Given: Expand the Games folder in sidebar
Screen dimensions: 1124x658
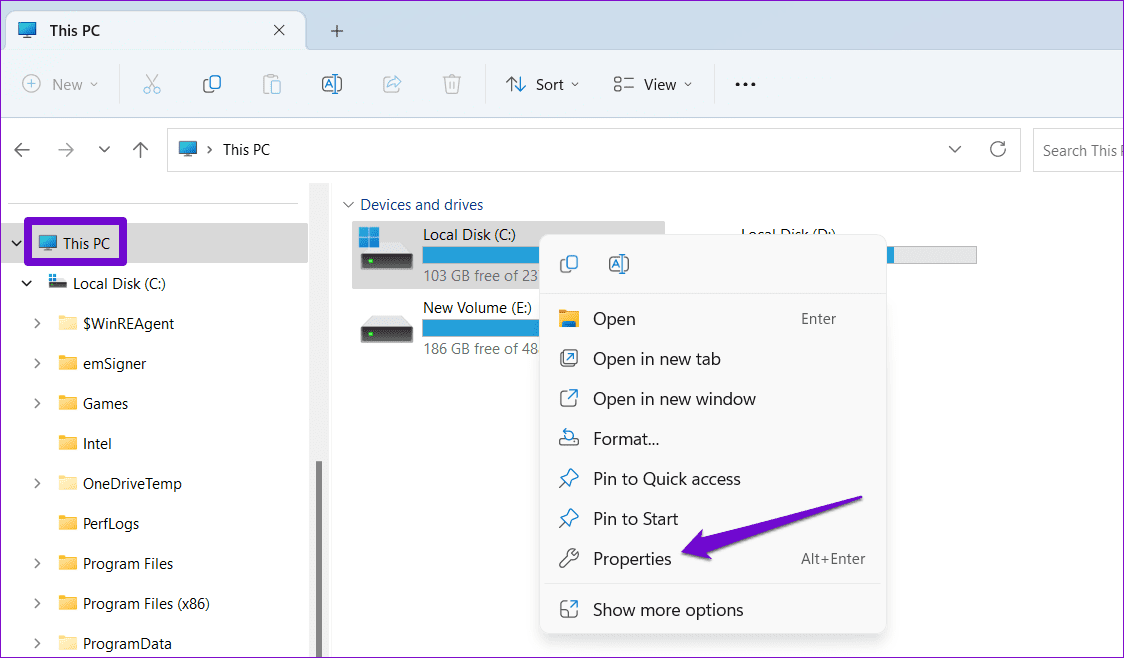Looking at the screenshot, I should click(x=37, y=404).
